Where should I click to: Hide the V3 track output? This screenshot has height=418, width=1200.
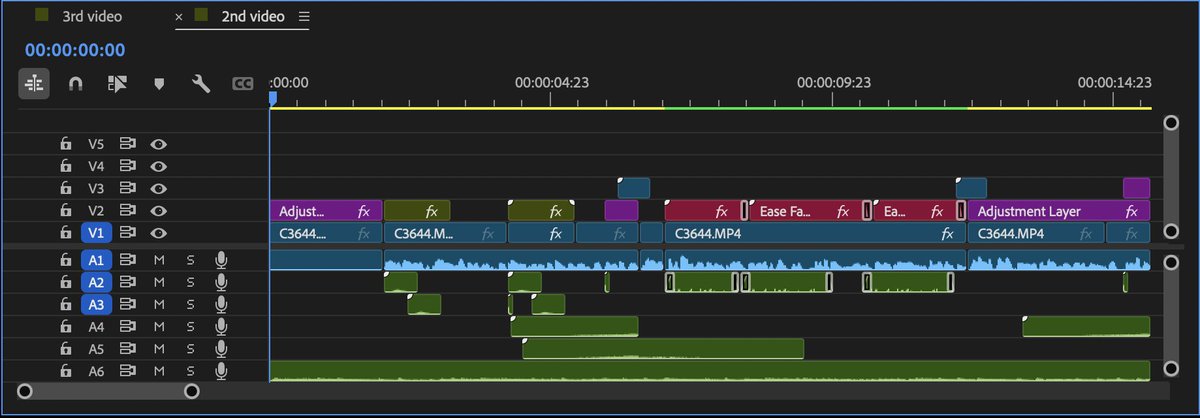(158, 188)
